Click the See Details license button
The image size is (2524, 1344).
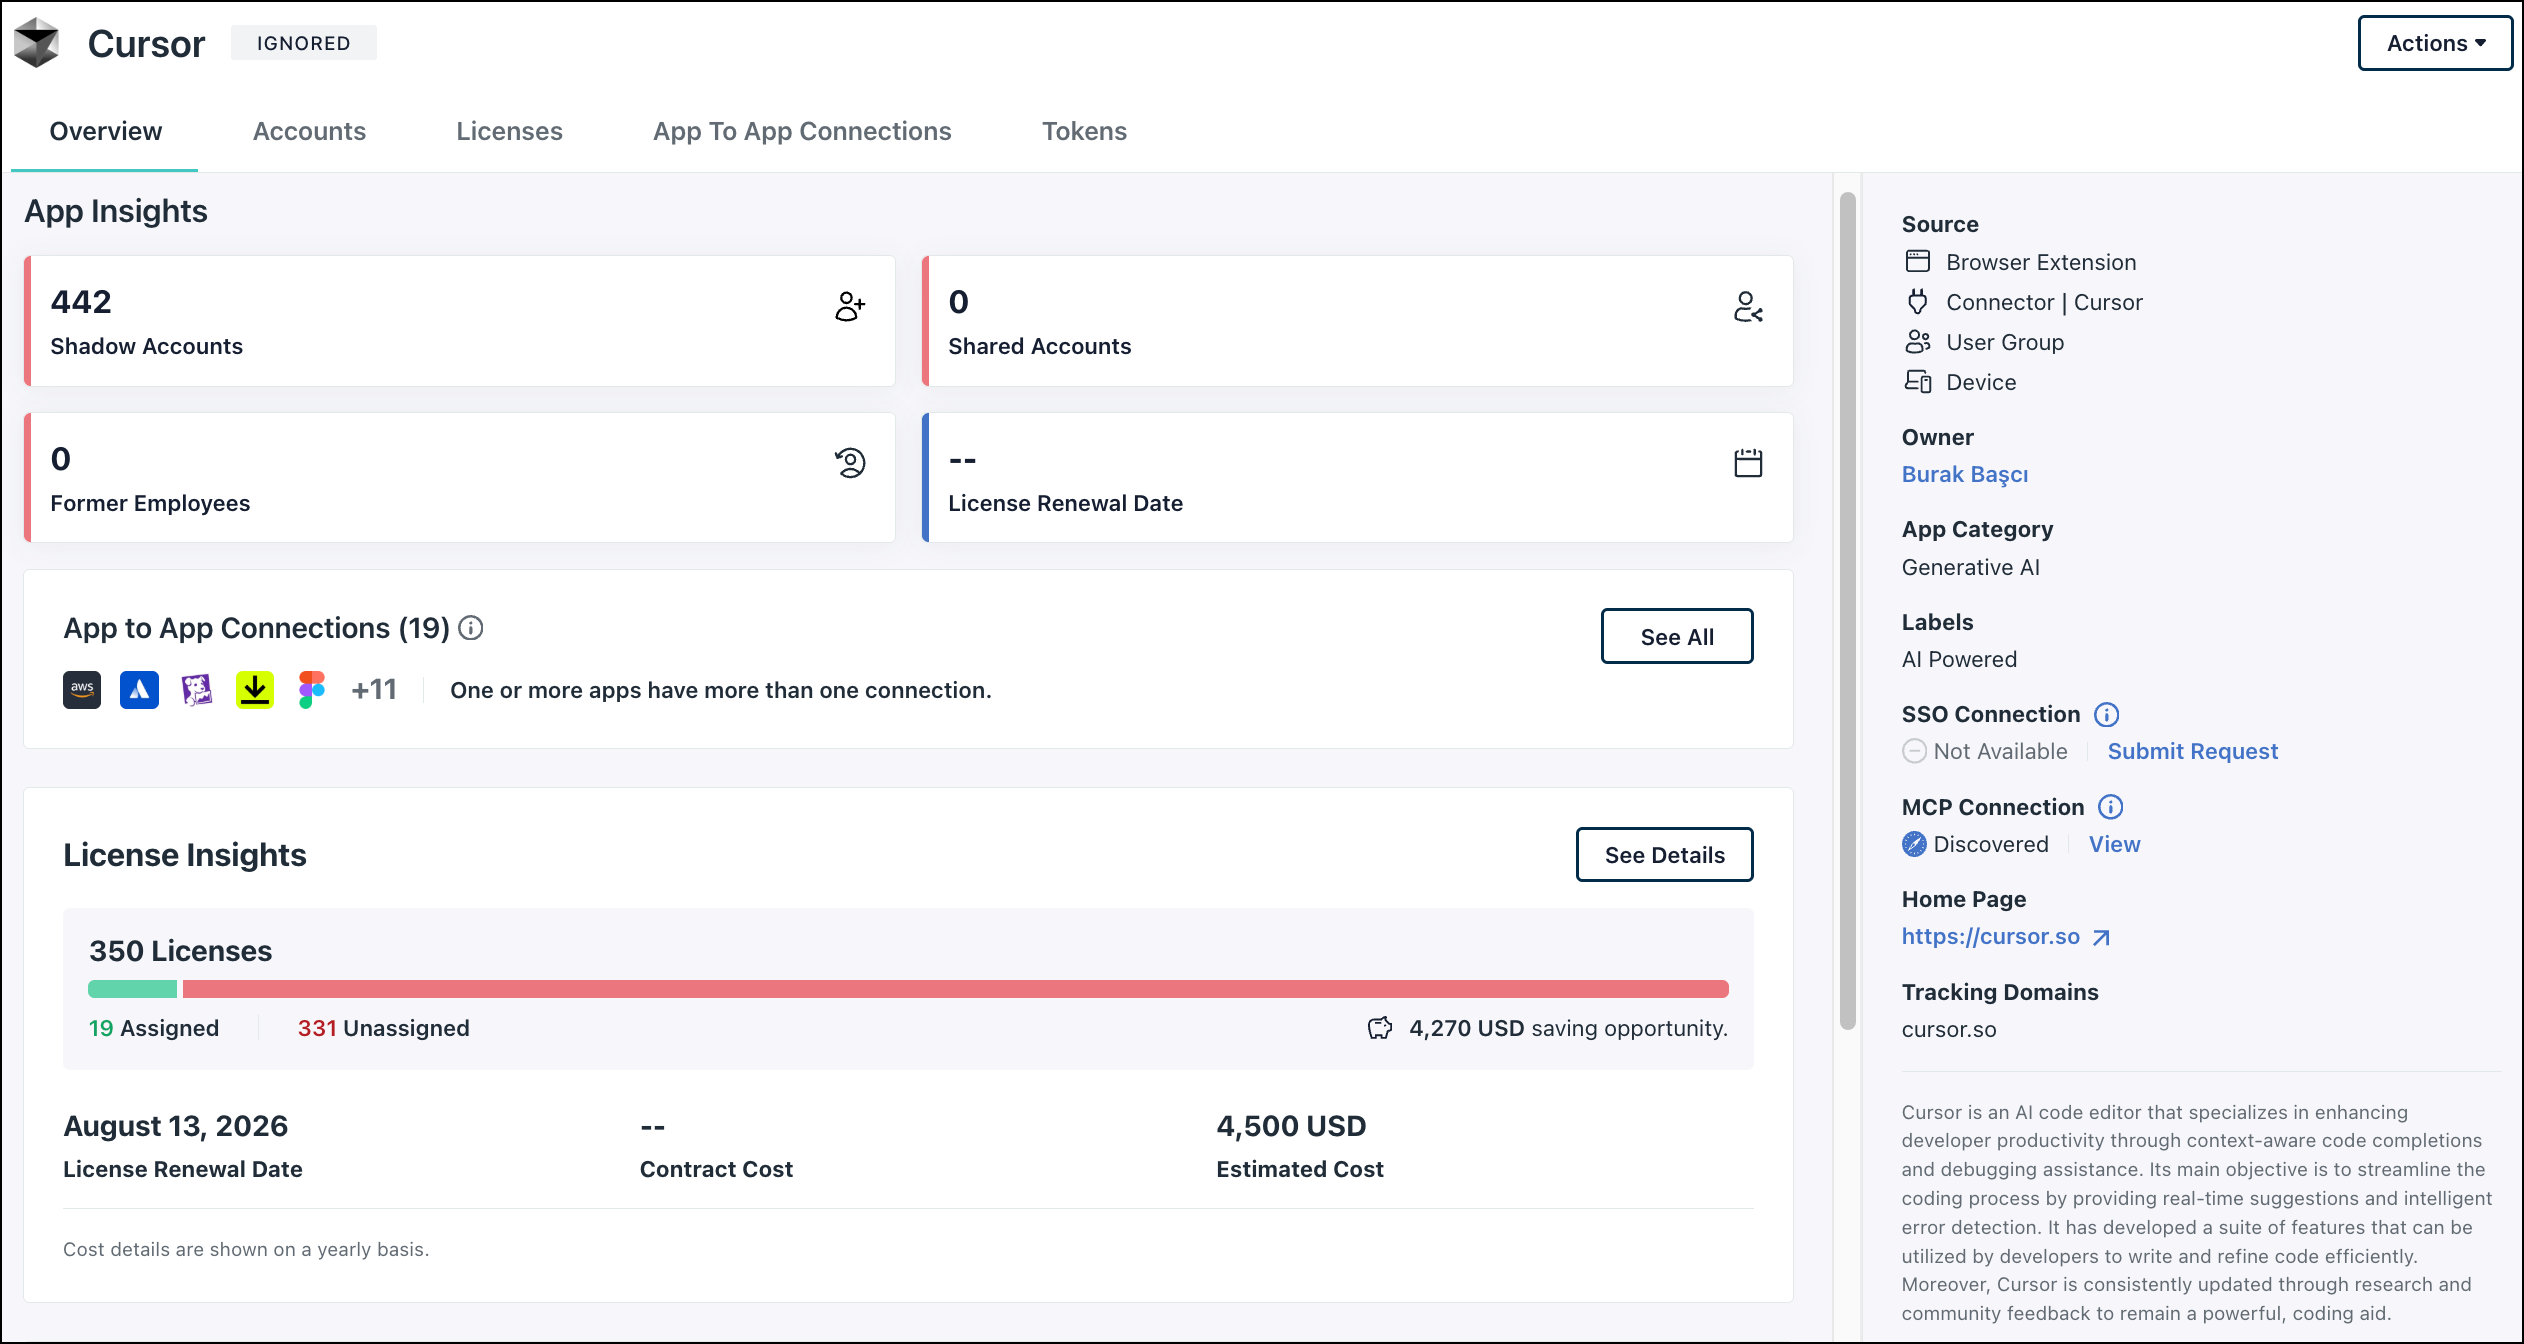pyautogui.click(x=1665, y=855)
